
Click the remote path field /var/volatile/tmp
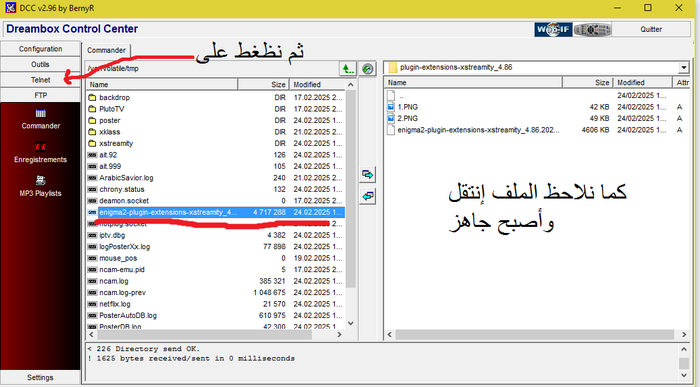coord(212,69)
